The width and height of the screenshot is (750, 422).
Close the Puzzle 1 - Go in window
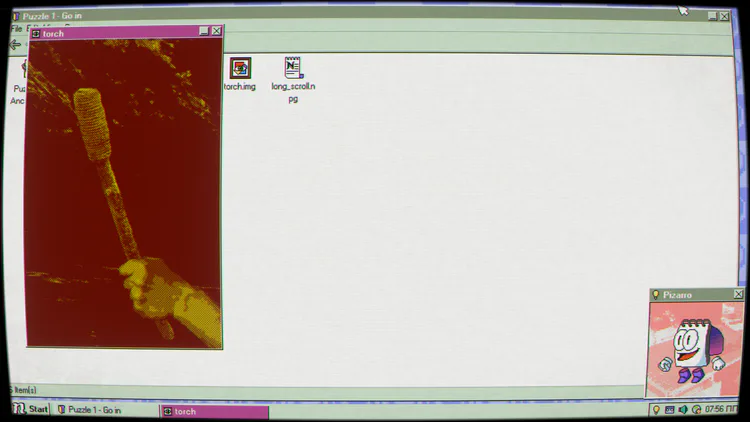(725, 16)
